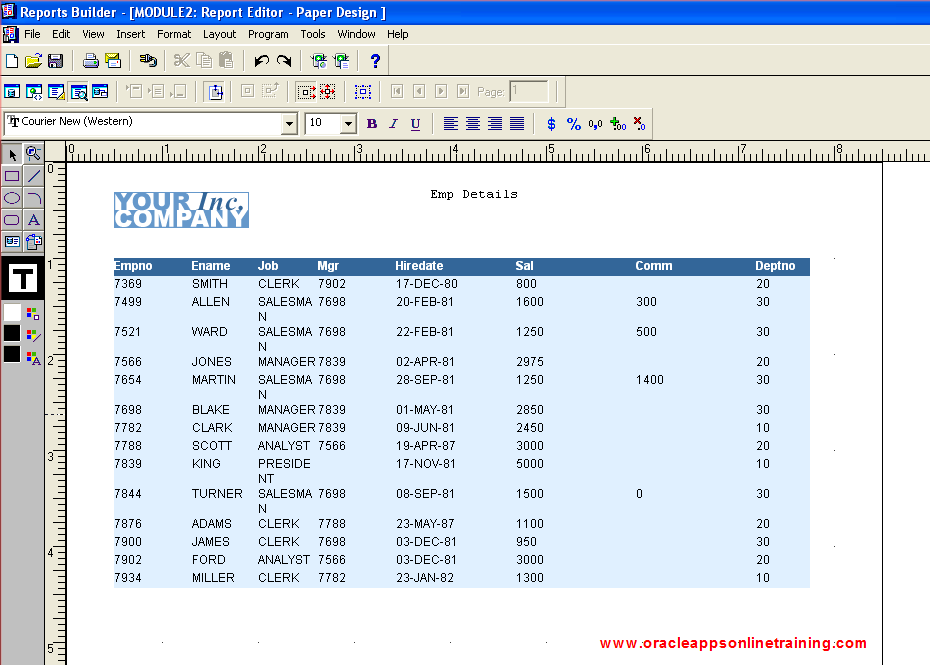Open the File menu

[32, 34]
